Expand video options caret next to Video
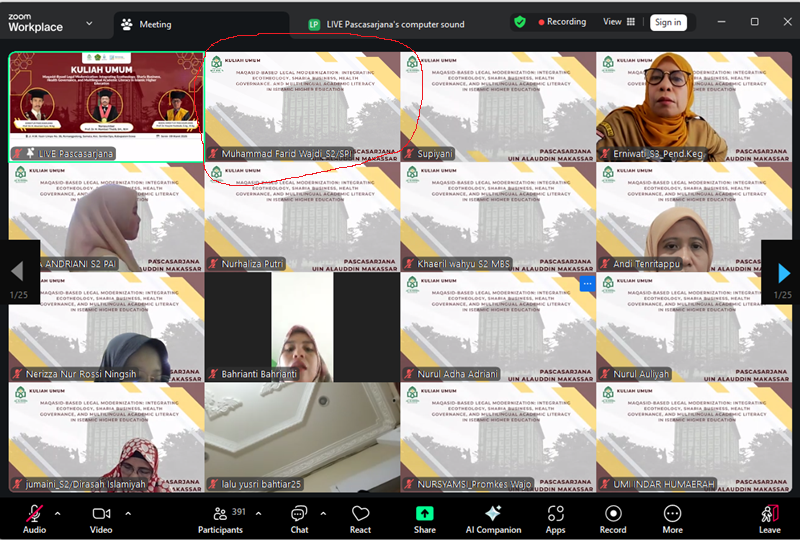Screen dimensions: 800x540 (x=128, y=513)
